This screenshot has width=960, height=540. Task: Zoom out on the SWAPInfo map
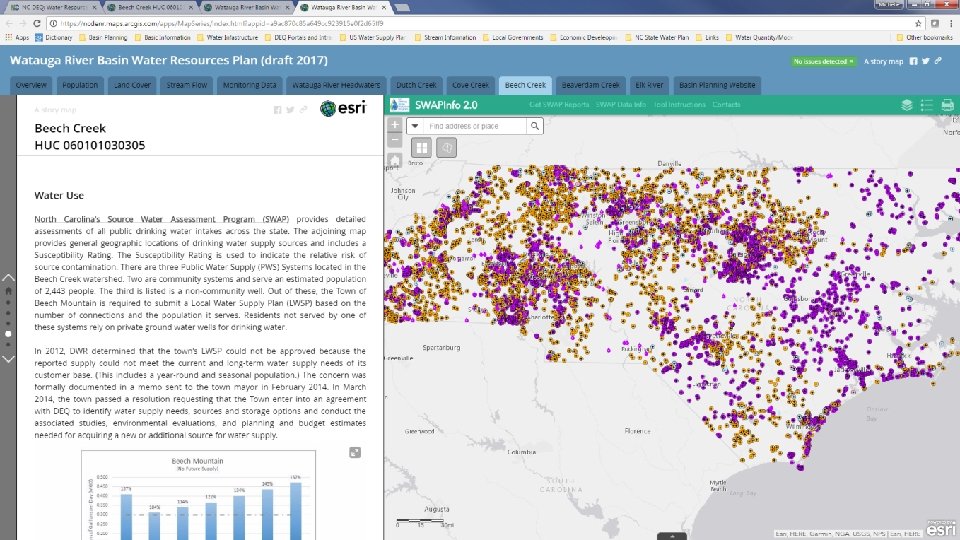395,141
